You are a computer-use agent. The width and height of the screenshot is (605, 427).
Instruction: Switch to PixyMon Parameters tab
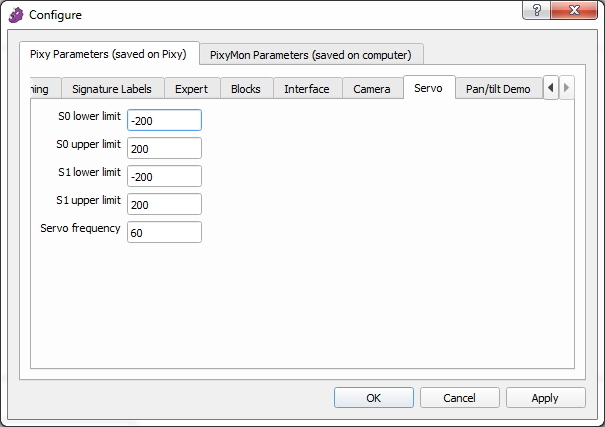click(x=310, y=54)
